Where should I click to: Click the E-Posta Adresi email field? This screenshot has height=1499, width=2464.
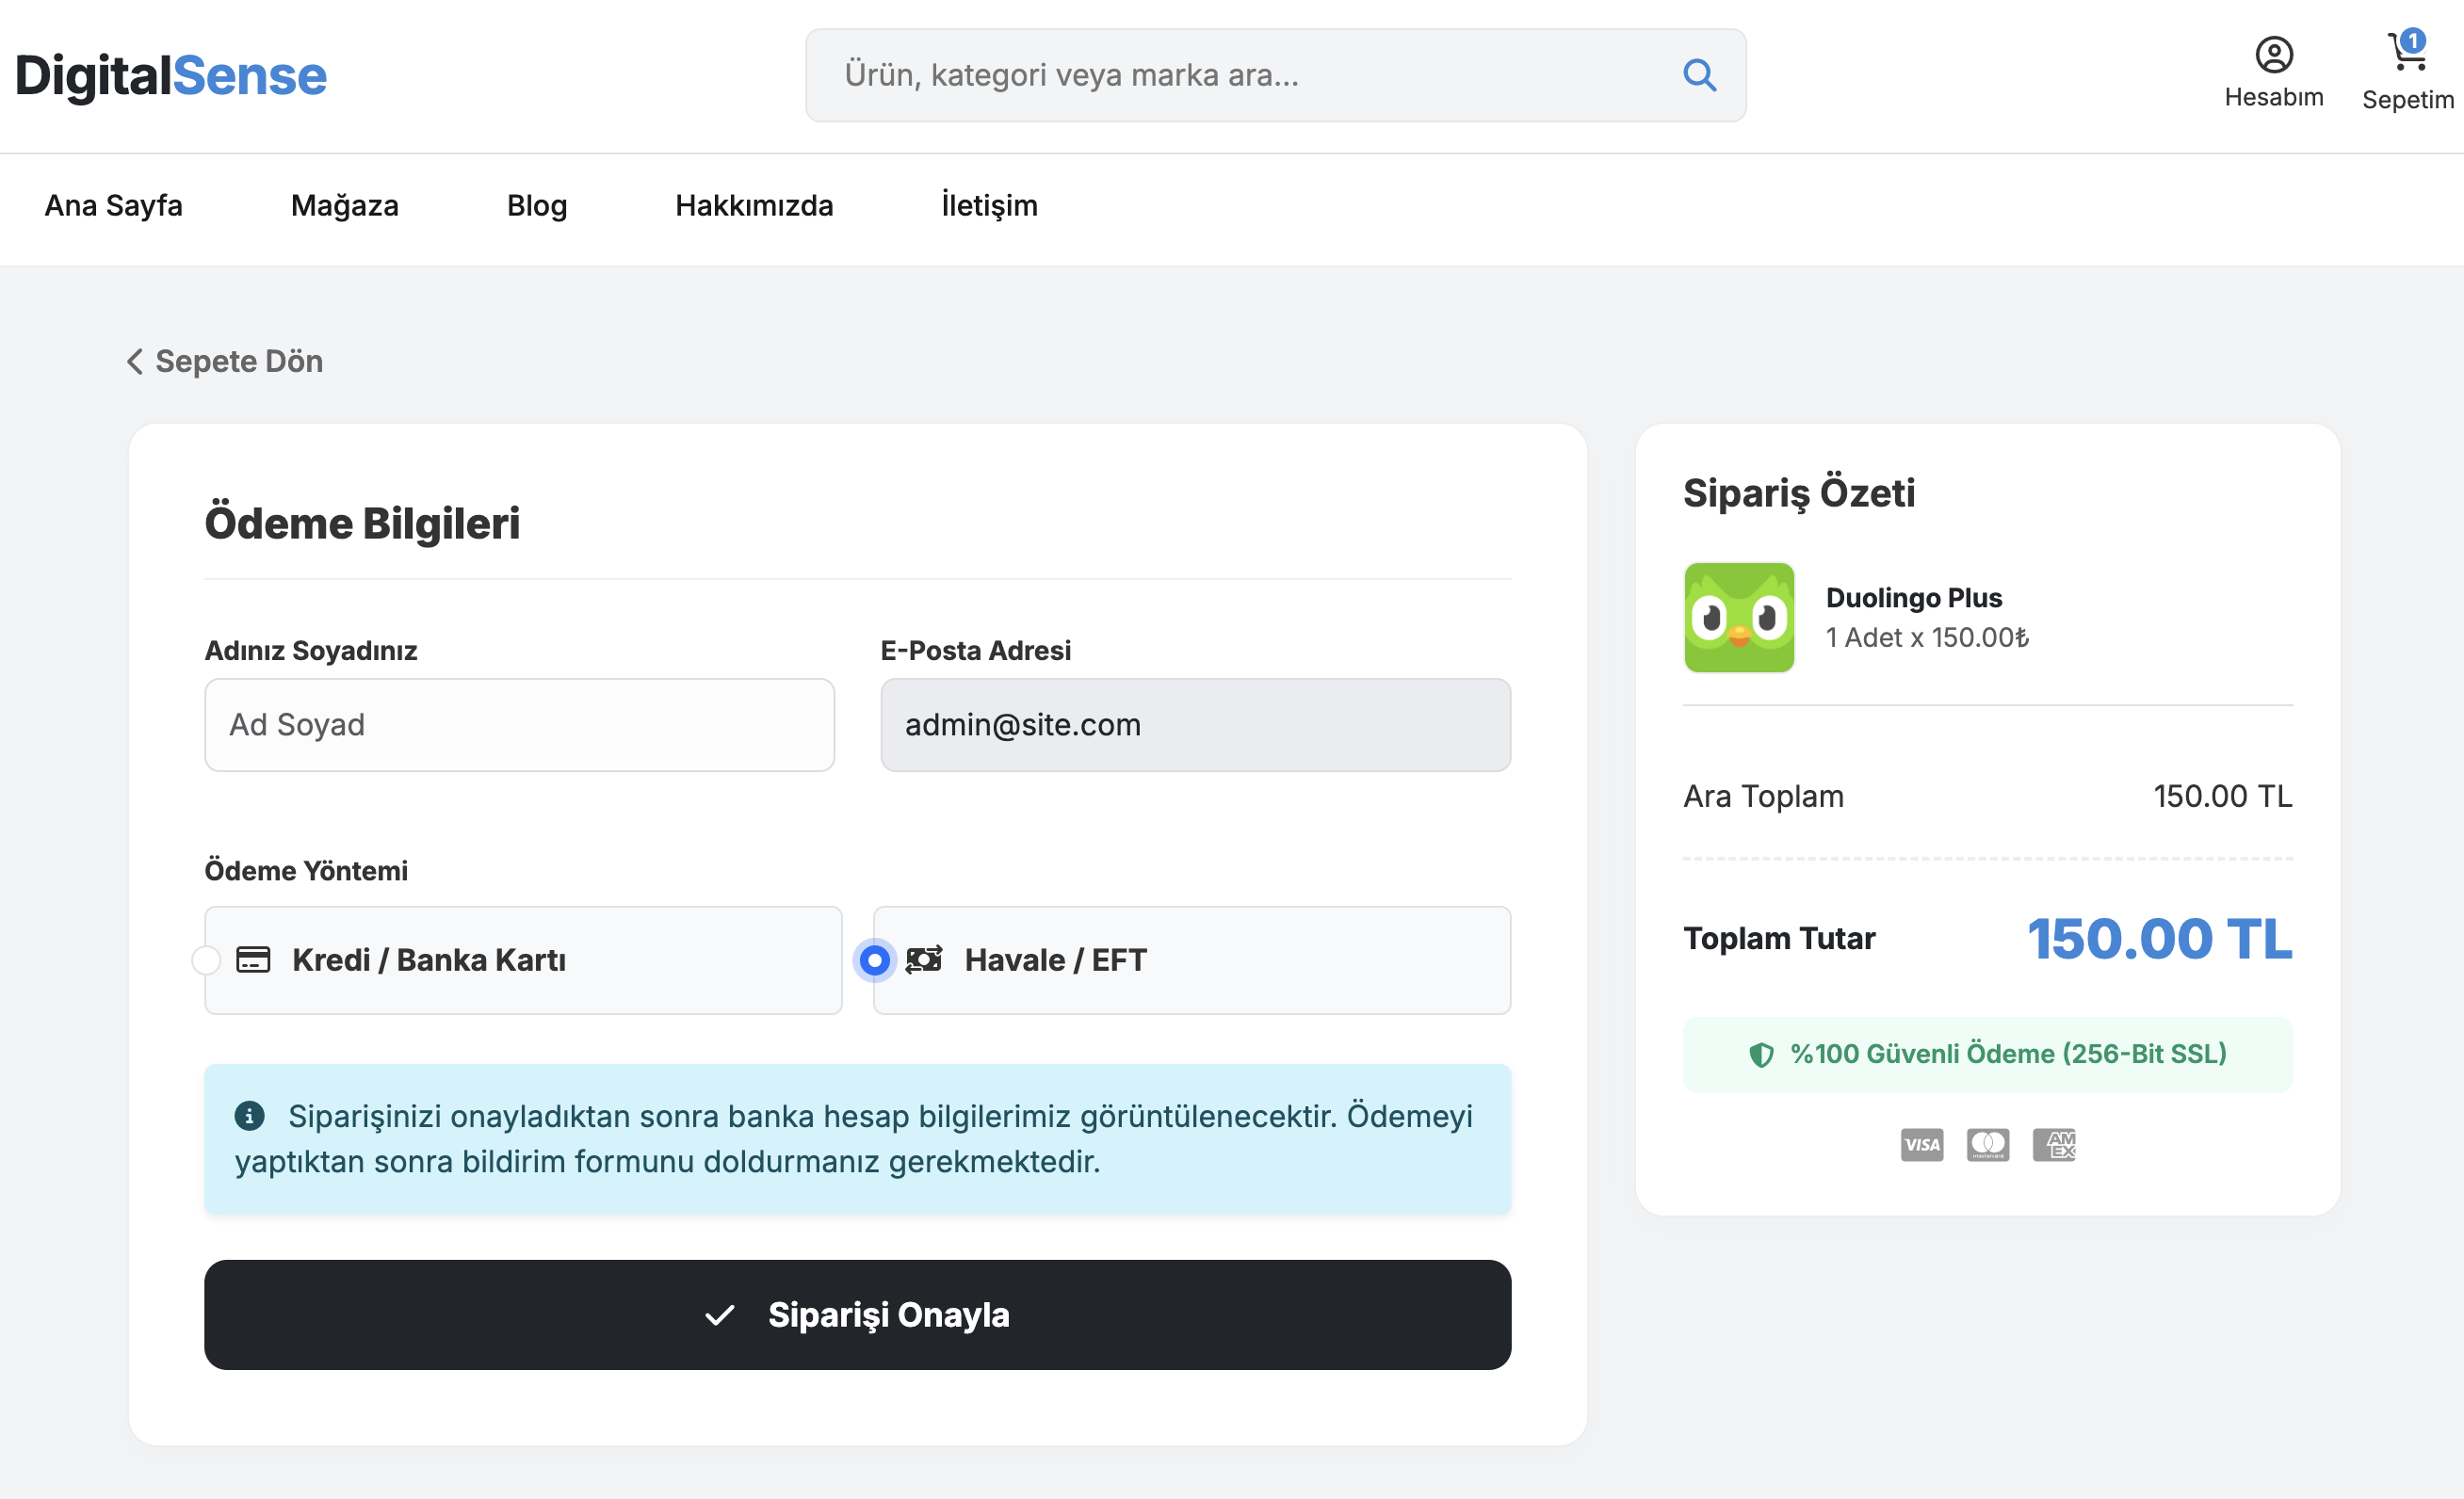pyautogui.click(x=1195, y=724)
